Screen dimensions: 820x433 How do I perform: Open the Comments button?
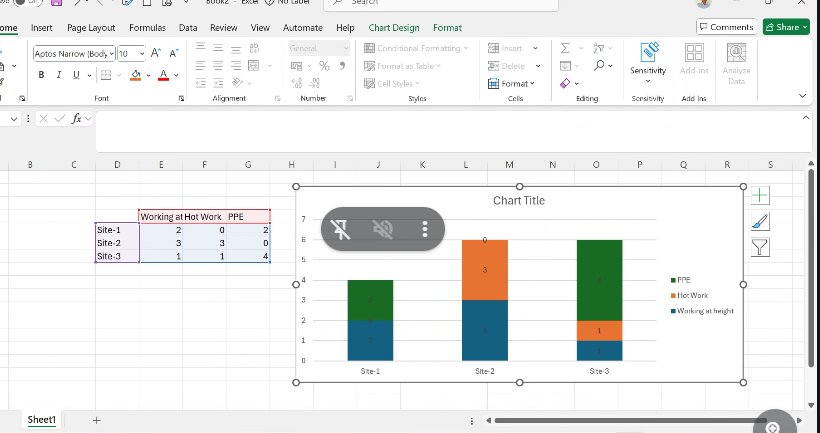(726, 27)
